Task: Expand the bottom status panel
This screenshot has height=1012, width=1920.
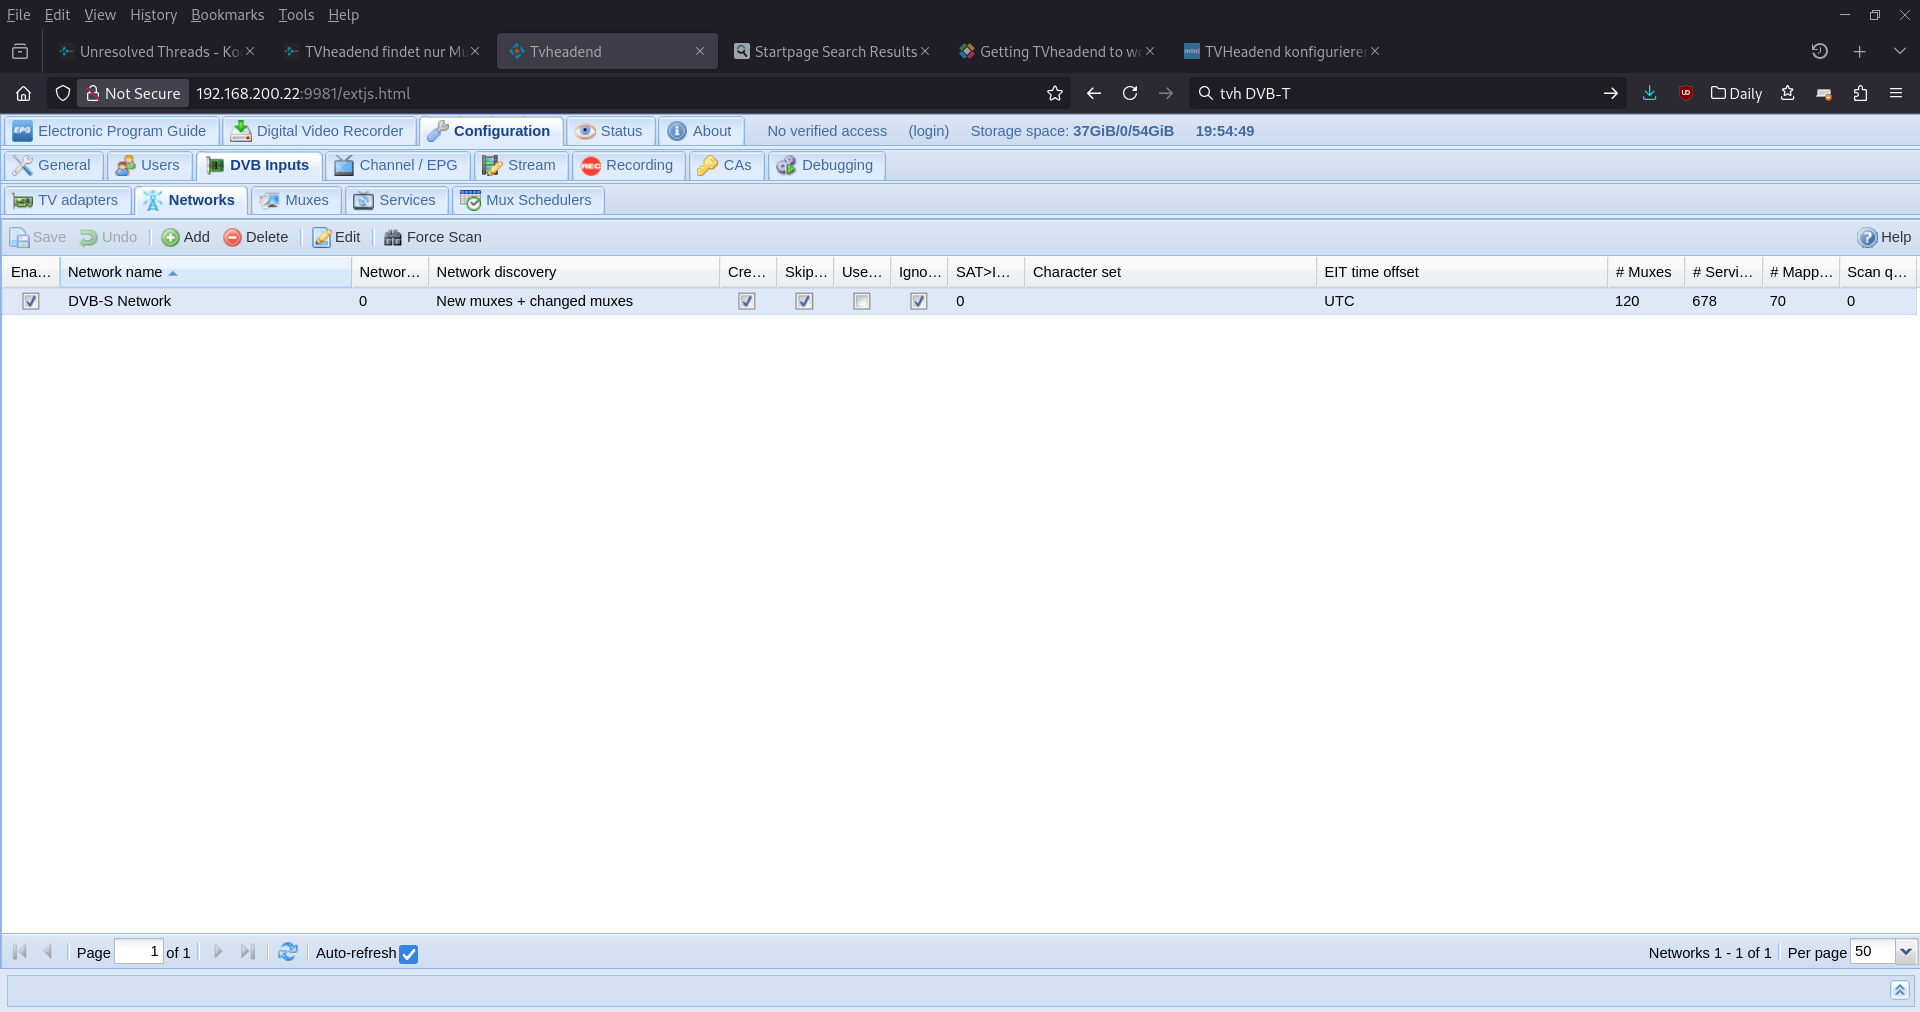Action: 1900,990
